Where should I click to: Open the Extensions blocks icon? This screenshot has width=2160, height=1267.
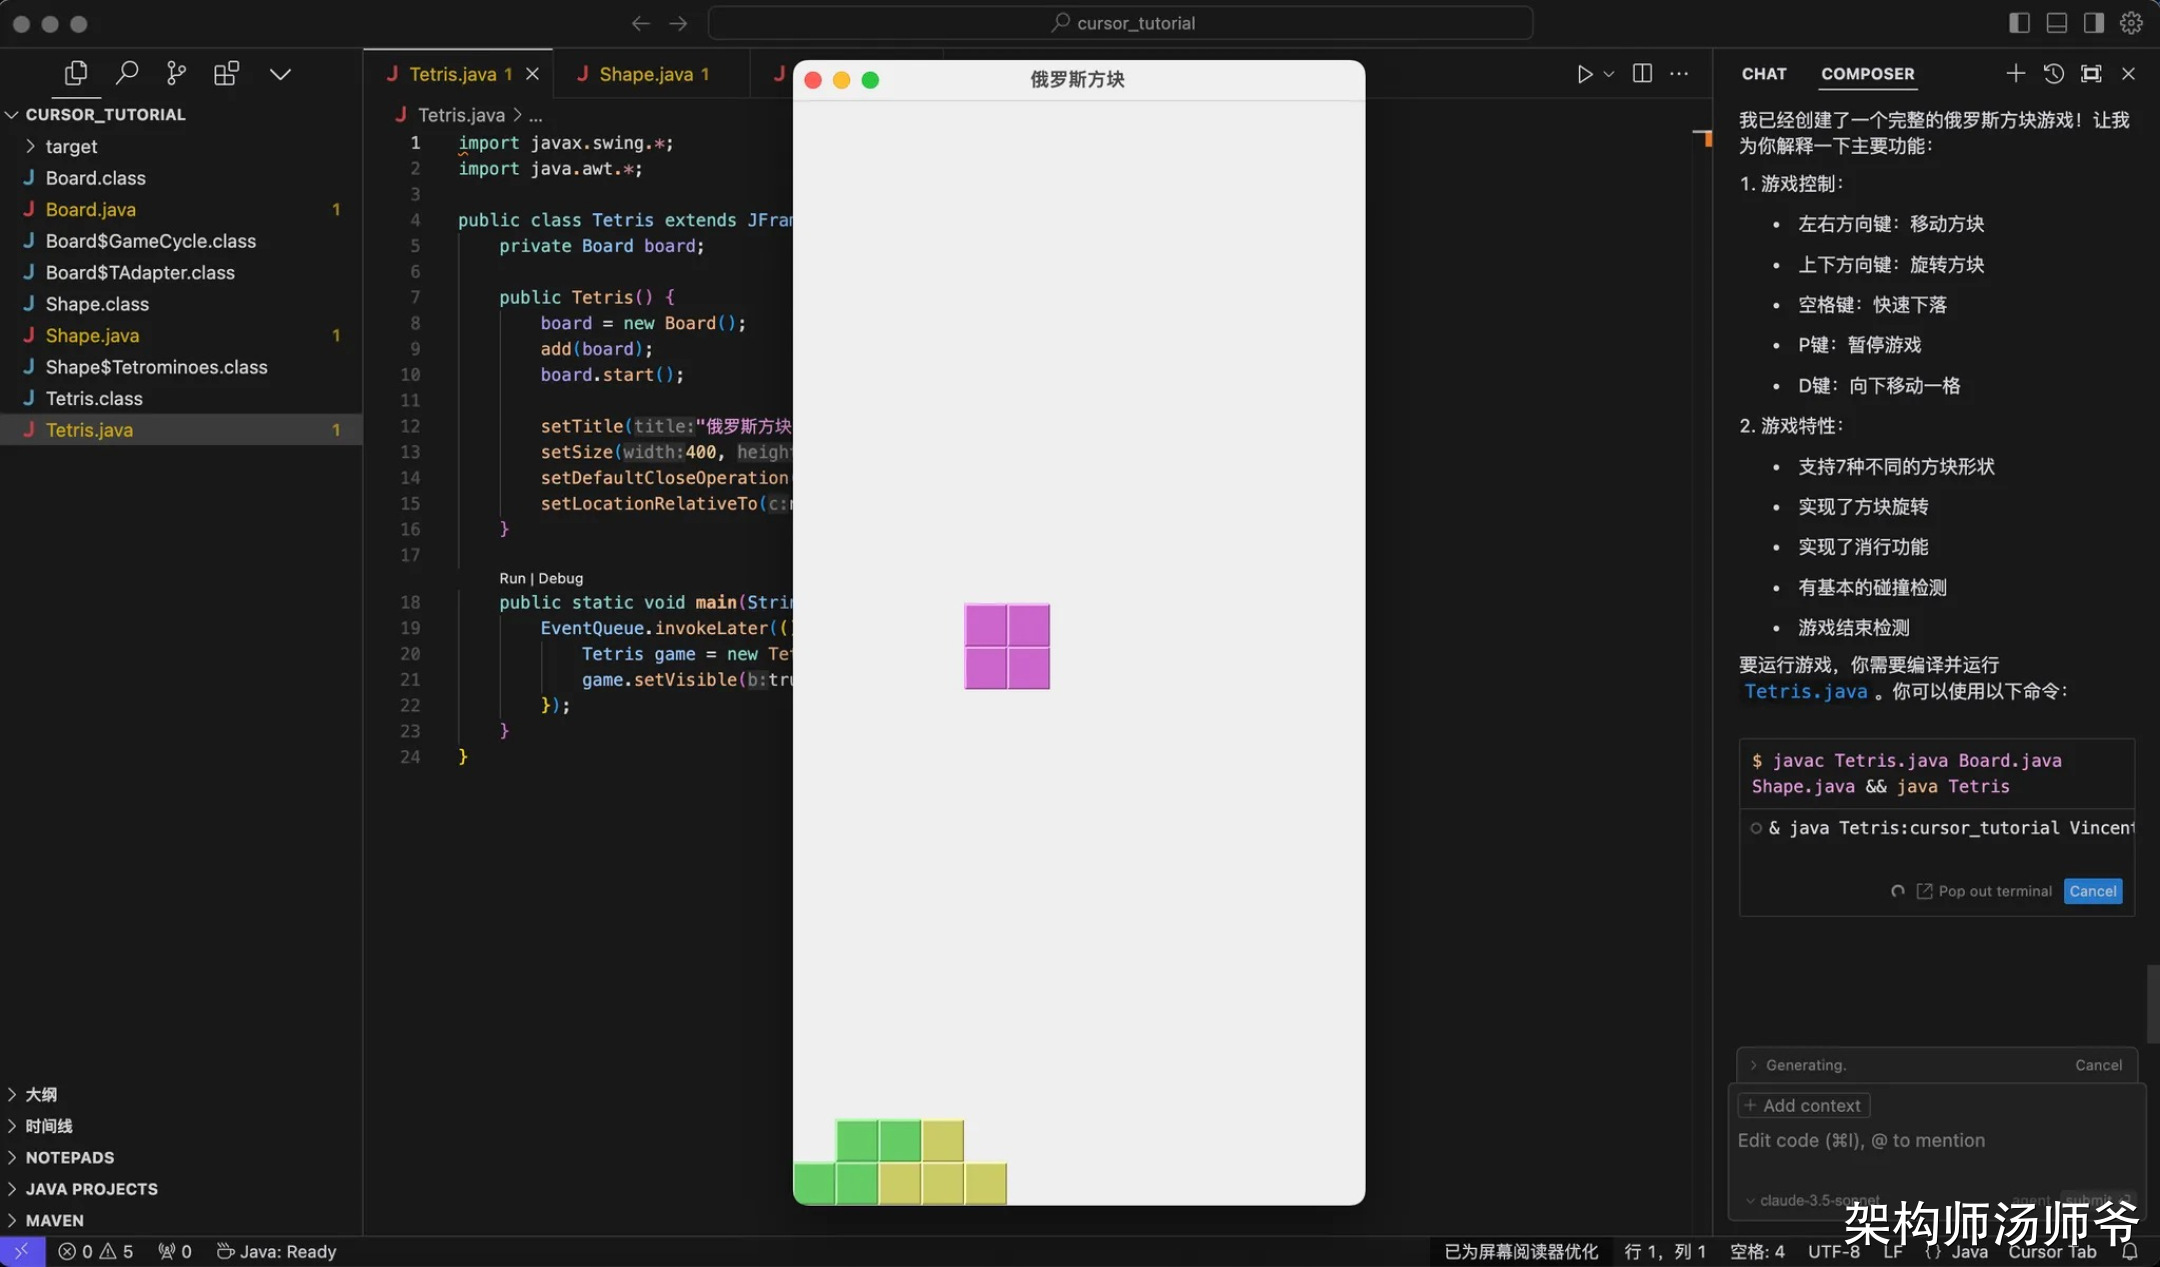227,73
